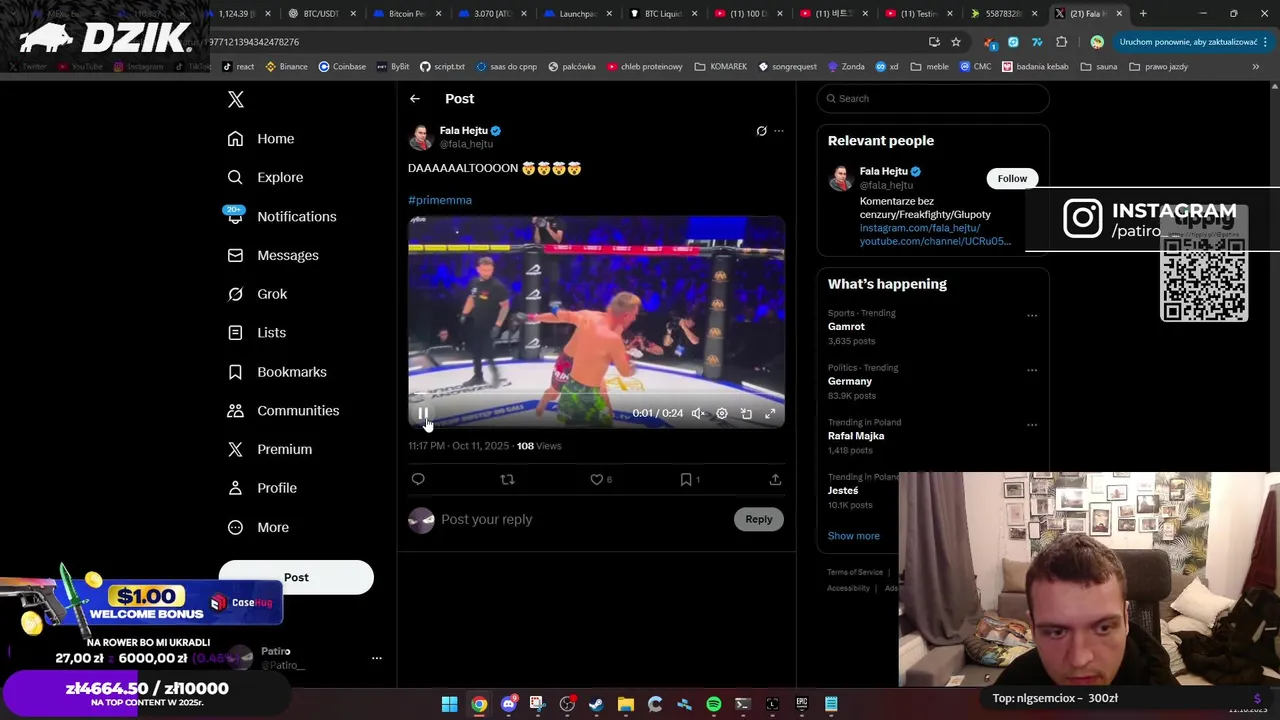This screenshot has height=720, width=1280.
Task: Open Grok in the sidebar
Action: (x=257, y=294)
